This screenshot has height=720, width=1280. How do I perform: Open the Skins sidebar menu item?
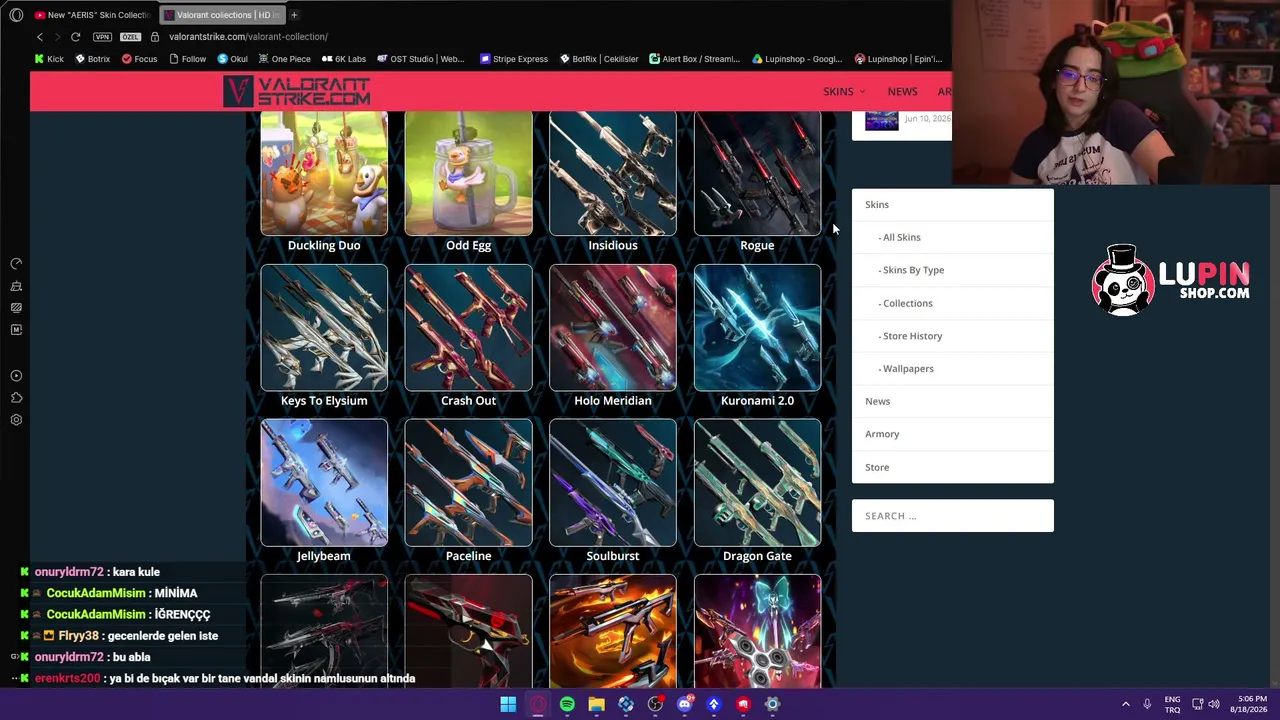(877, 204)
